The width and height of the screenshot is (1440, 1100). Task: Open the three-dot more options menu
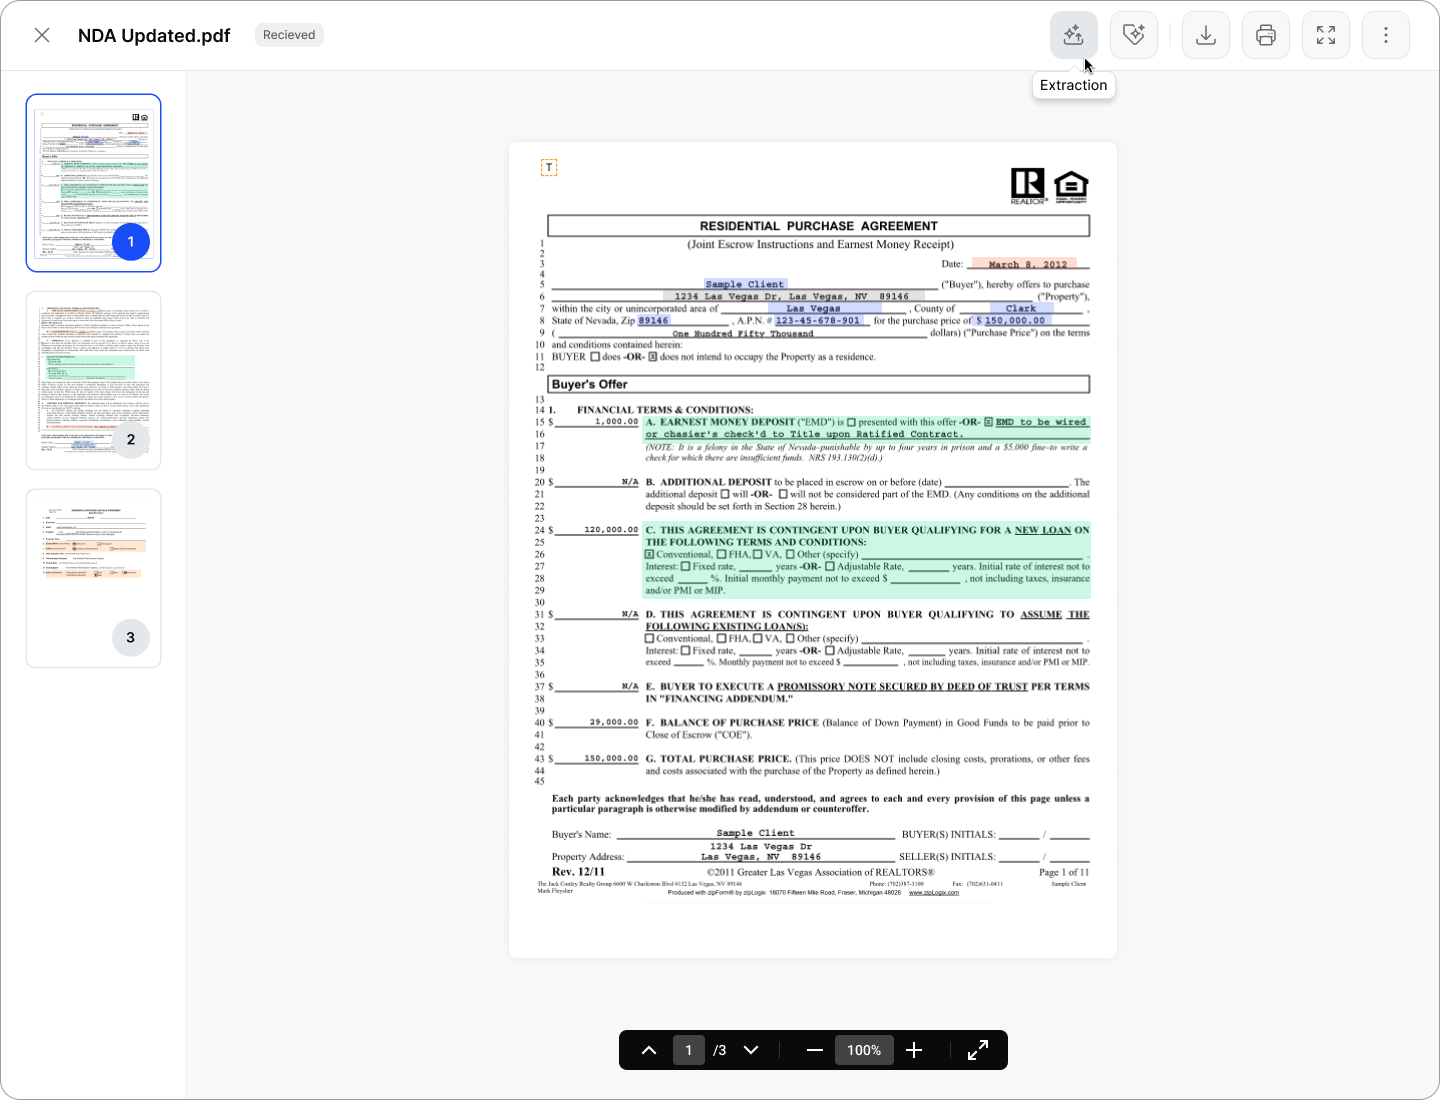pos(1385,35)
